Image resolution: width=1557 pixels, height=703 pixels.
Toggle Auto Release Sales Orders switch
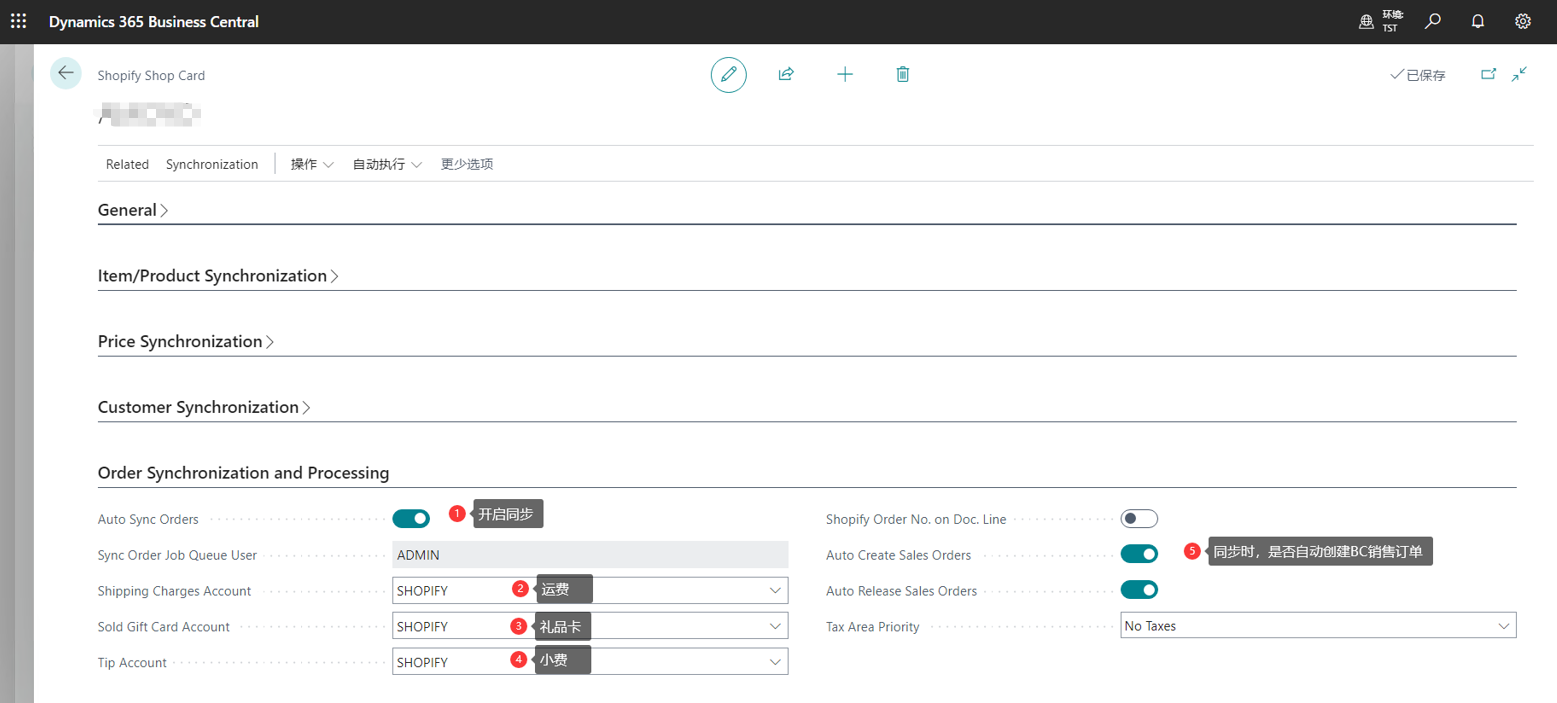(1139, 590)
